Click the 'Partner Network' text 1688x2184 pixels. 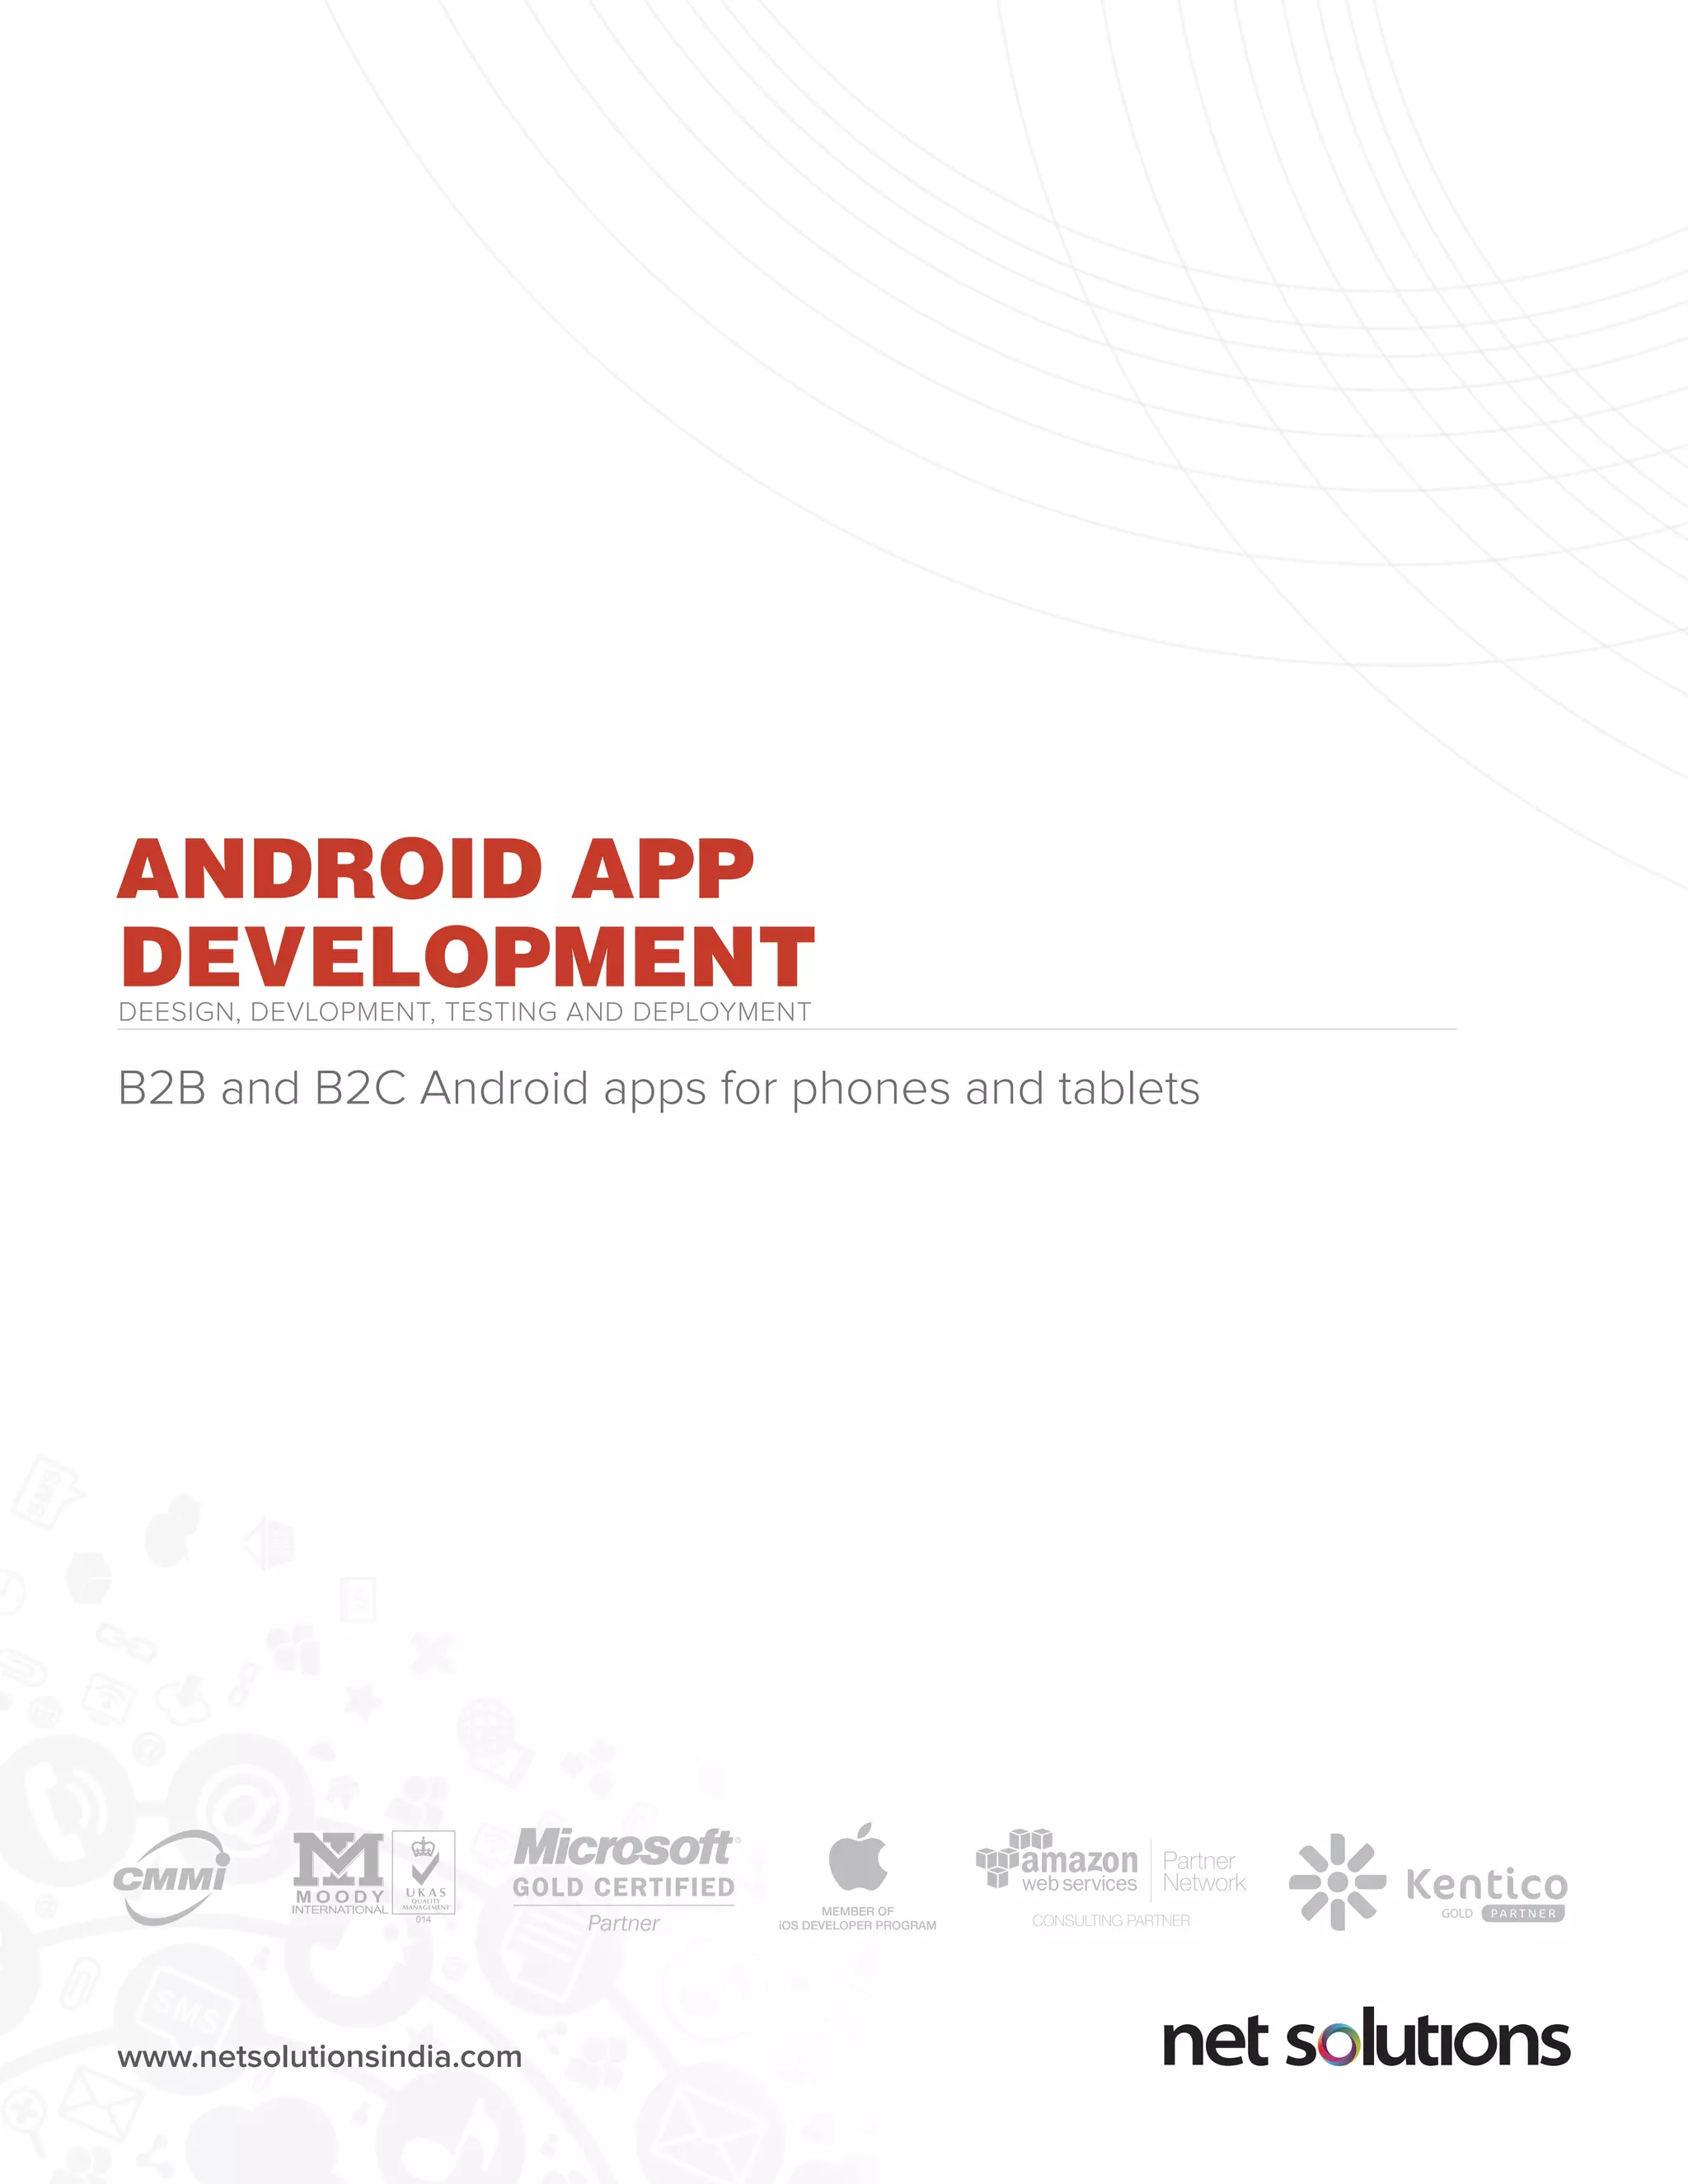1203,1872
